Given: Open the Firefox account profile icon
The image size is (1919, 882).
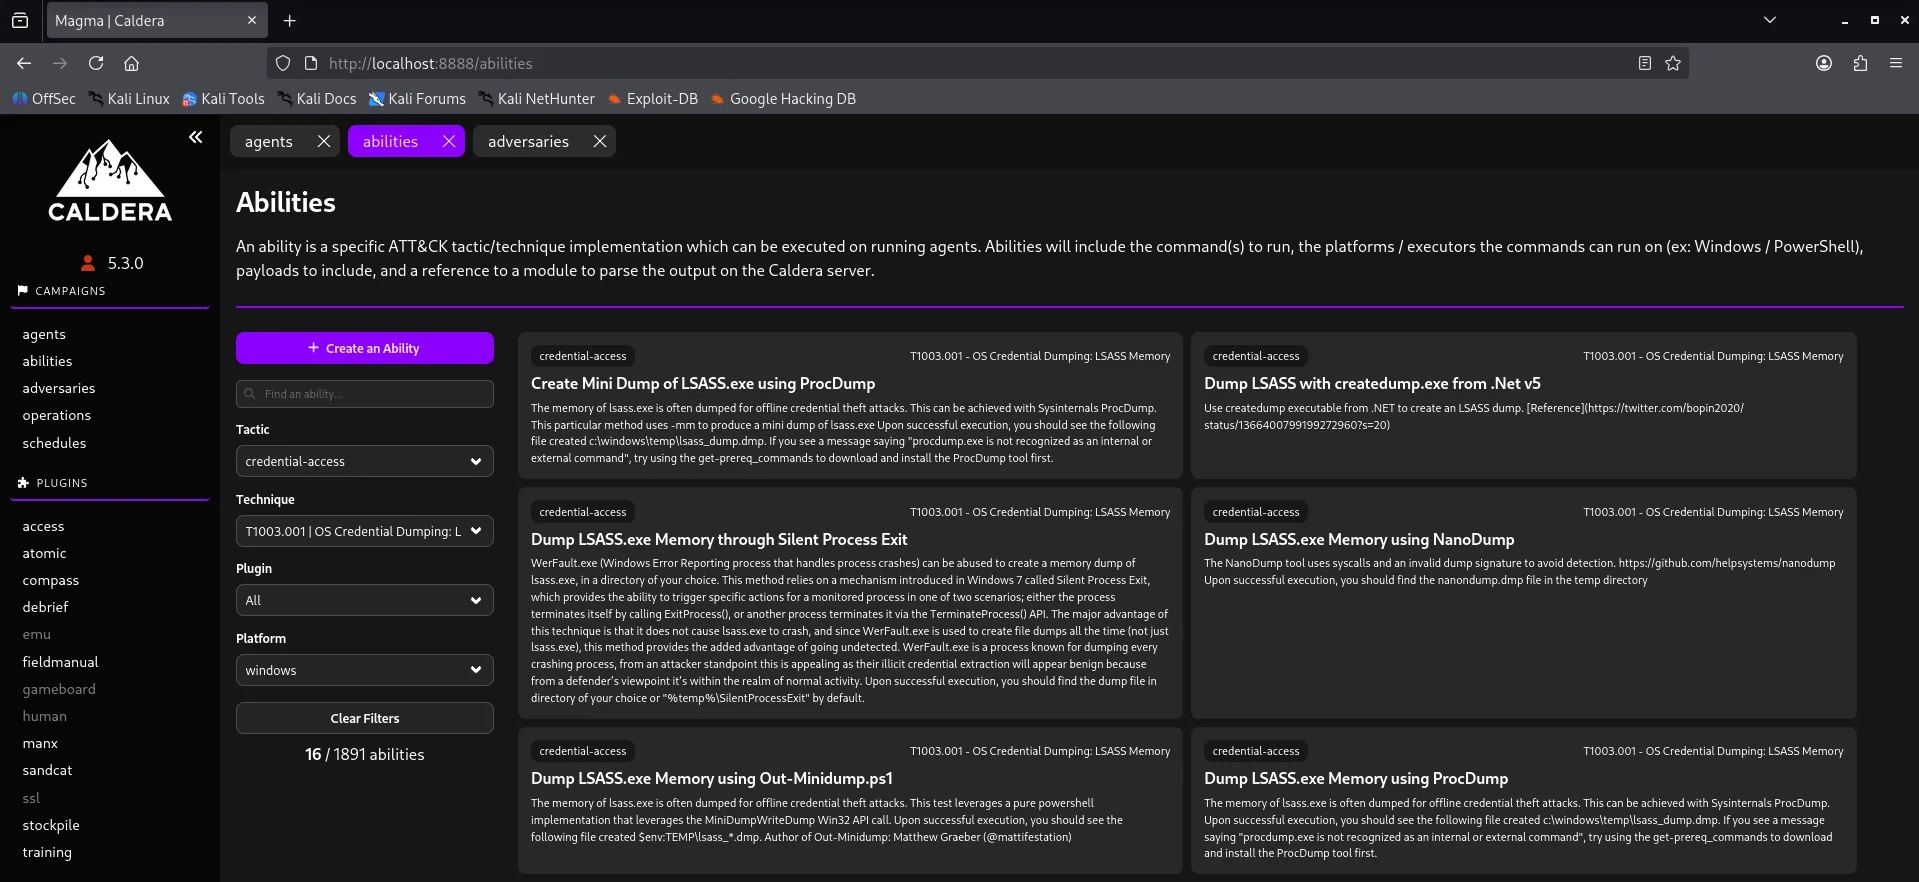Looking at the screenshot, I should [1824, 63].
